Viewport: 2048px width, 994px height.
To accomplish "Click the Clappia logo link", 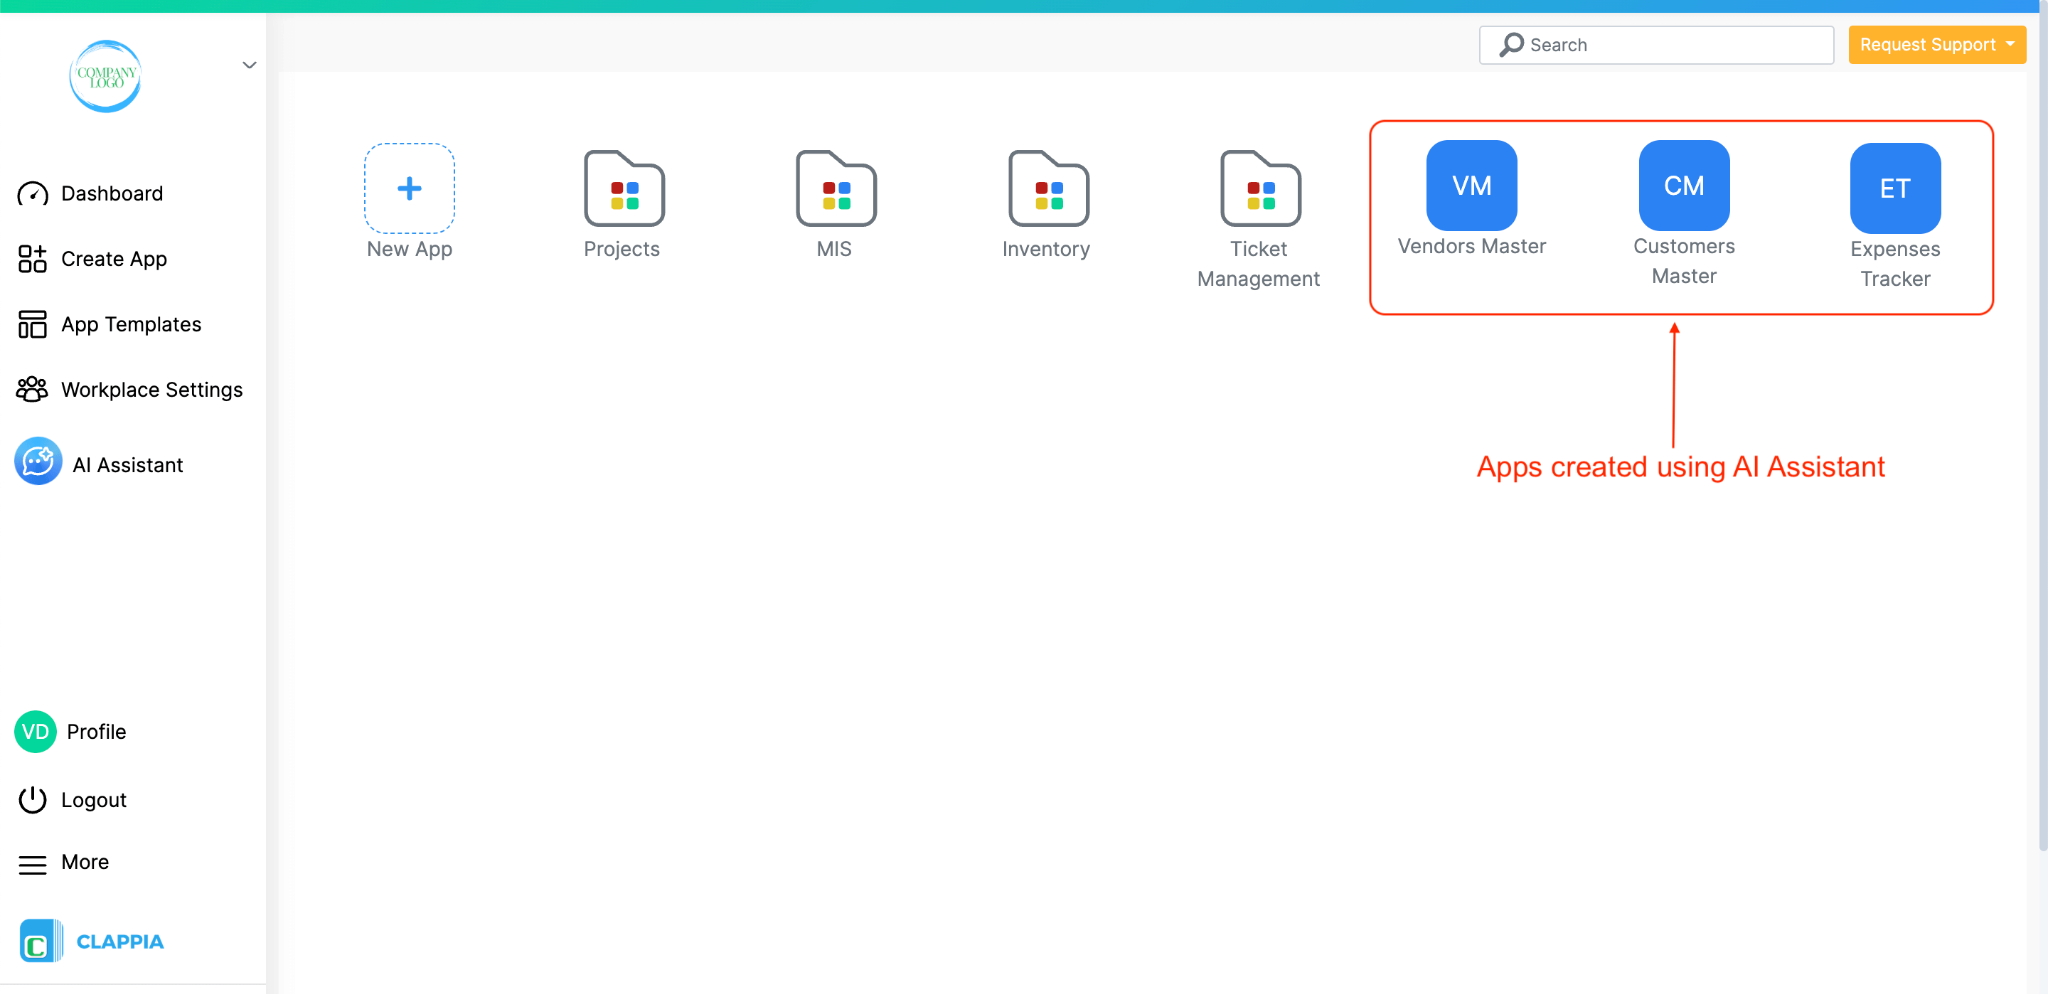I will [x=91, y=940].
